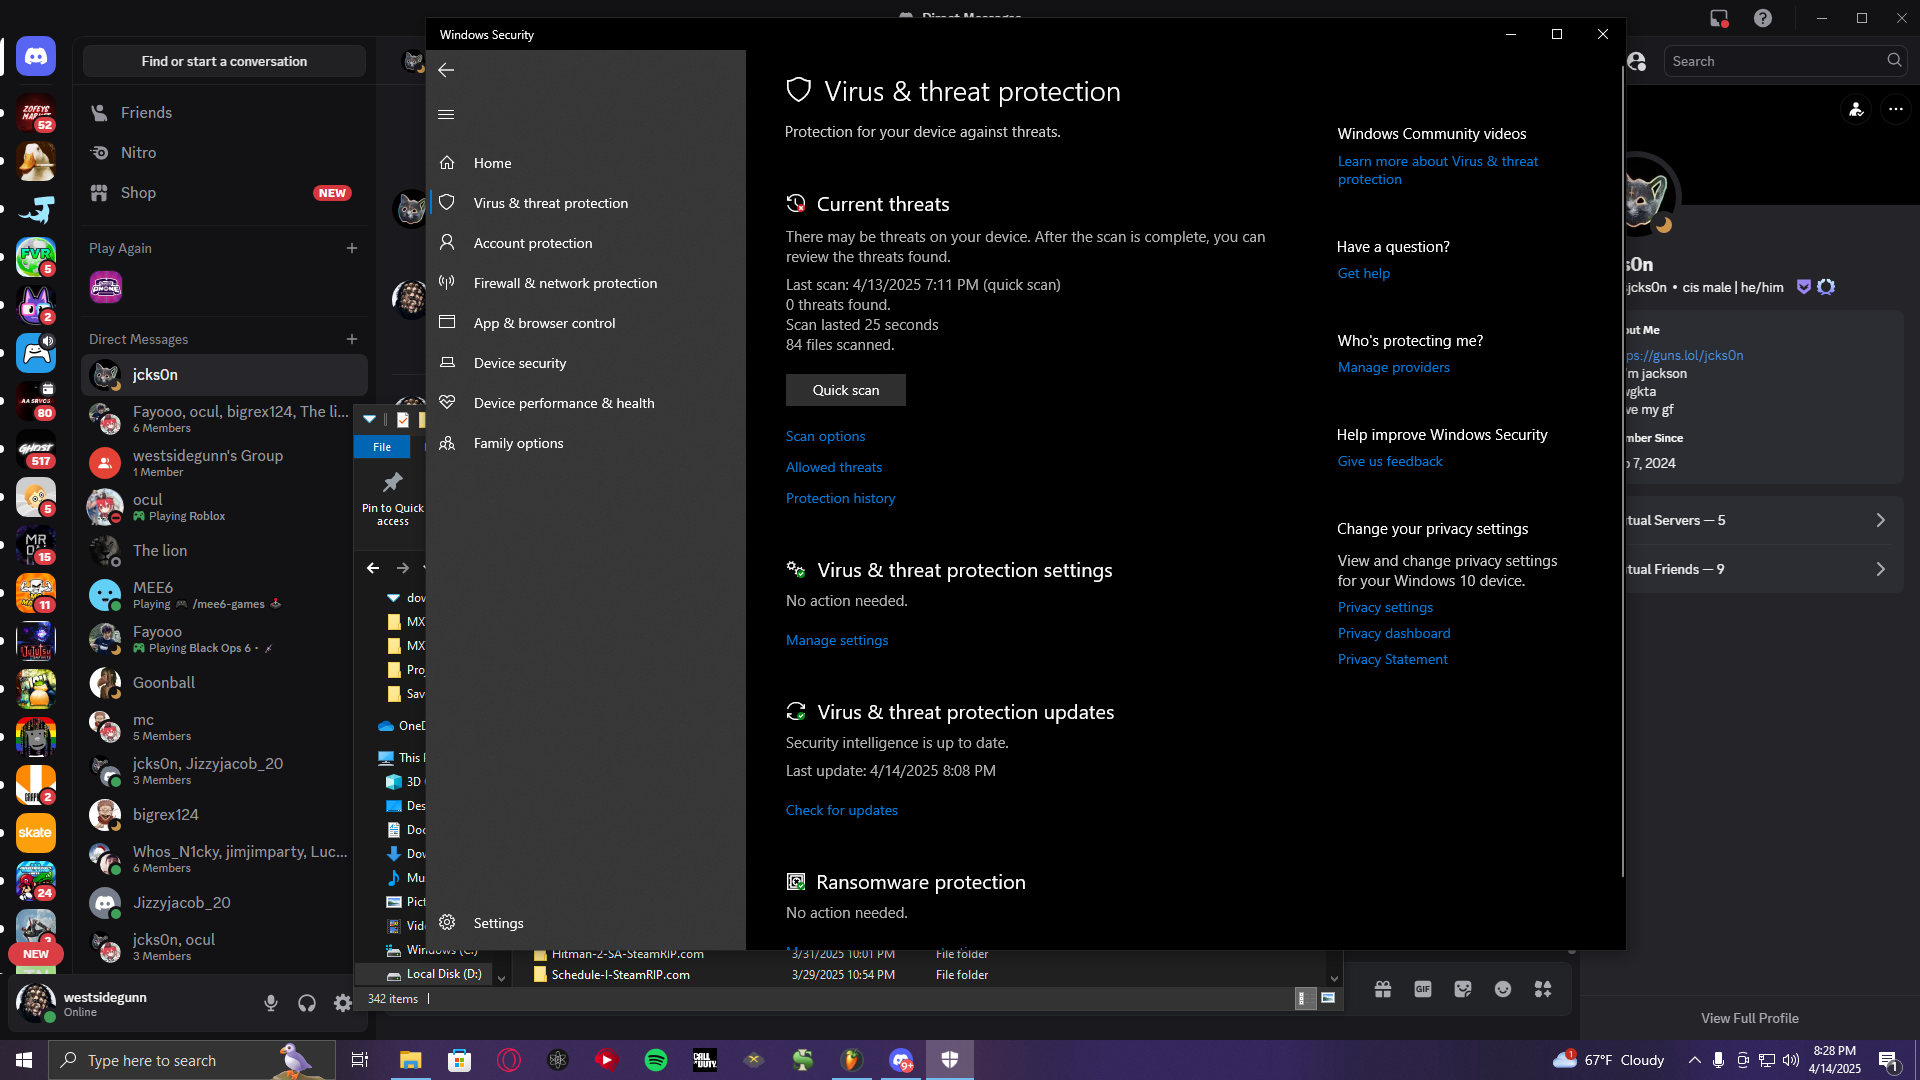This screenshot has width=1920, height=1080.
Task: Open Discord profile more options icon
Action: pyautogui.click(x=1895, y=109)
